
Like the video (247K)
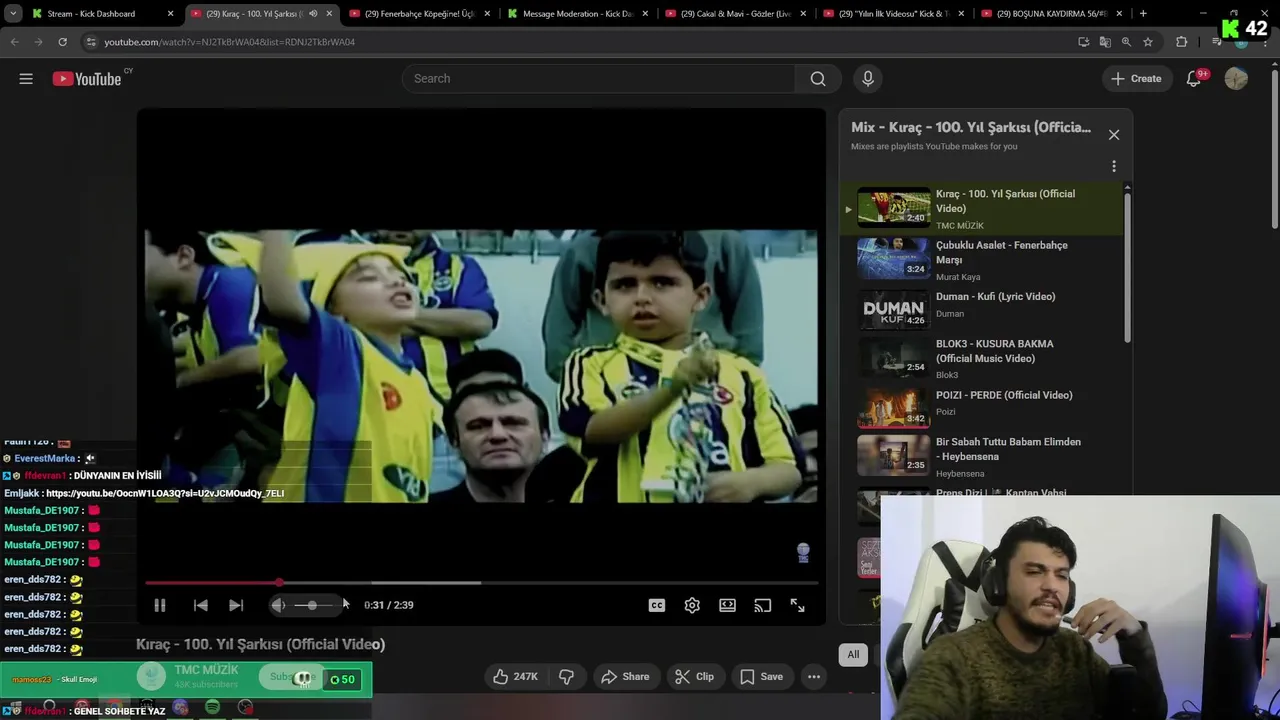pyautogui.click(x=516, y=677)
